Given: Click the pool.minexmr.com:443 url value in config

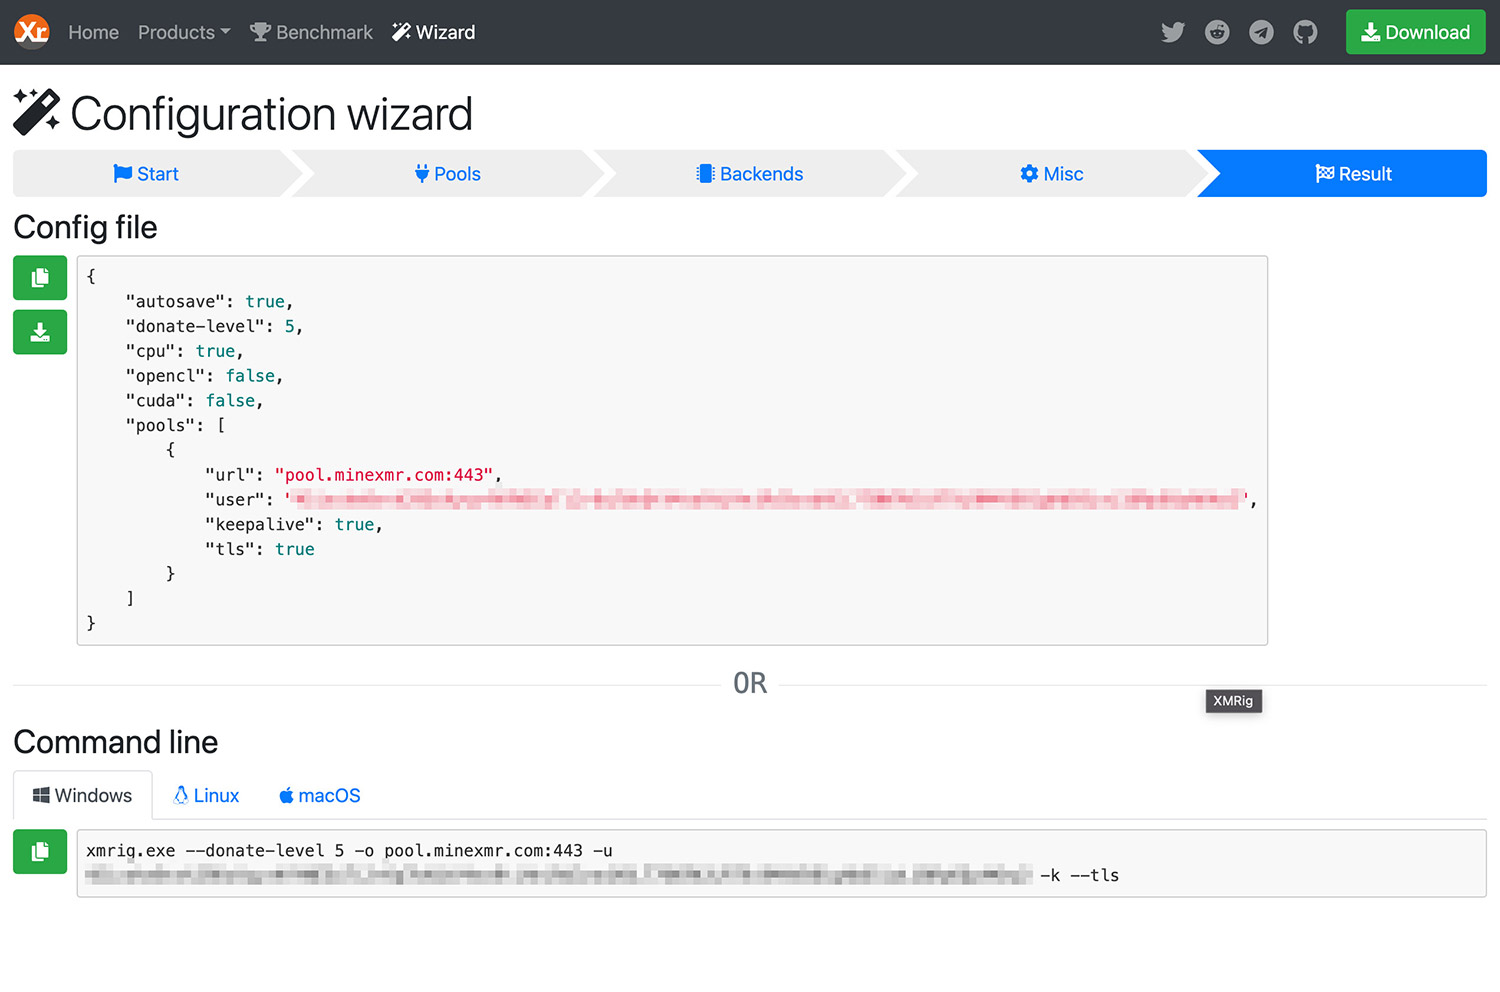Looking at the screenshot, I should pos(384,475).
